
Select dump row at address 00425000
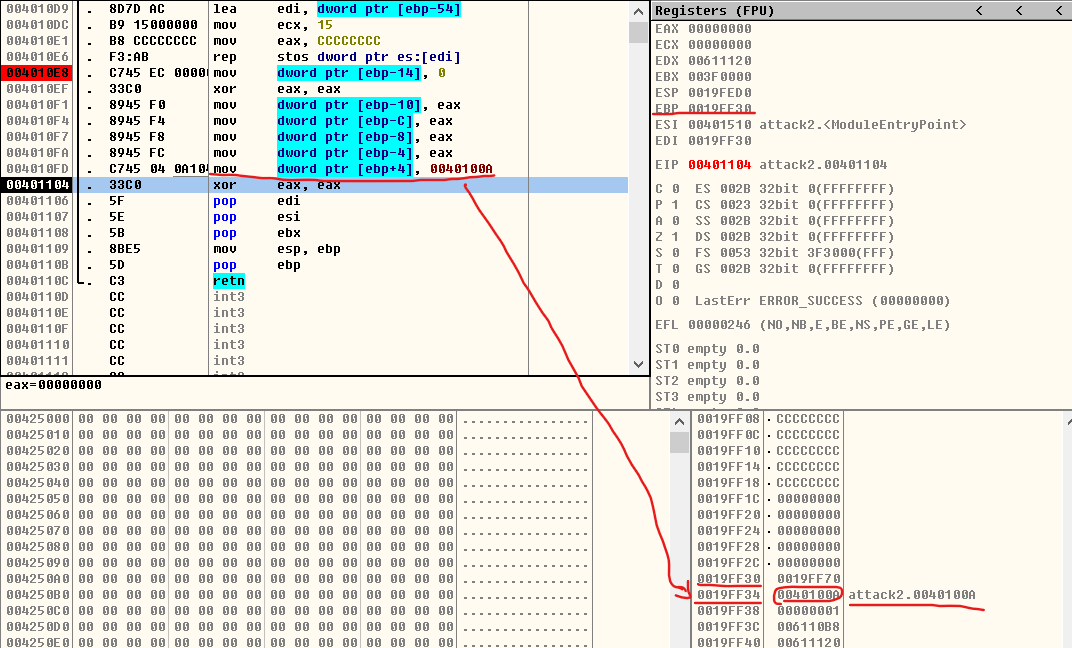point(38,419)
